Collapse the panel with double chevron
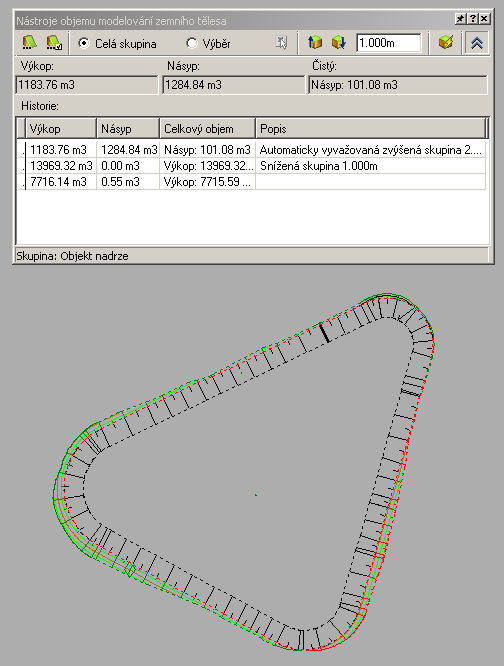The width and height of the screenshot is (504, 666). [476, 43]
